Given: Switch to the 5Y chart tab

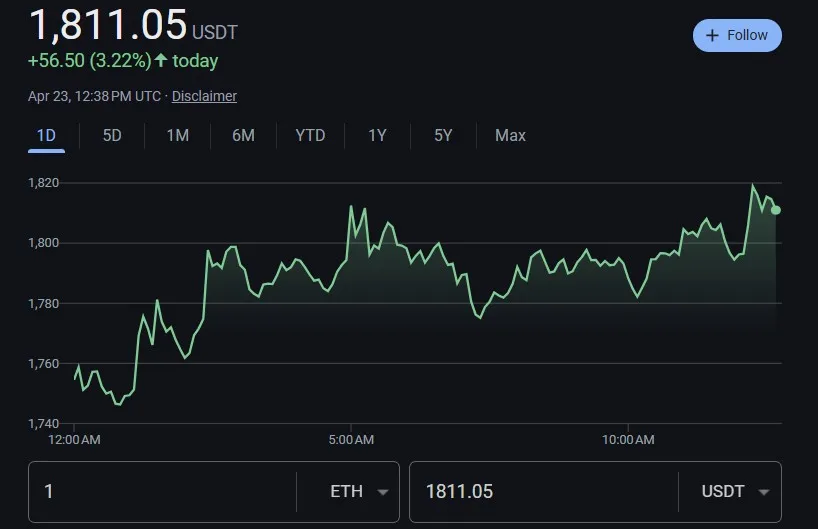Looking at the screenshot, I should point(443,135).
